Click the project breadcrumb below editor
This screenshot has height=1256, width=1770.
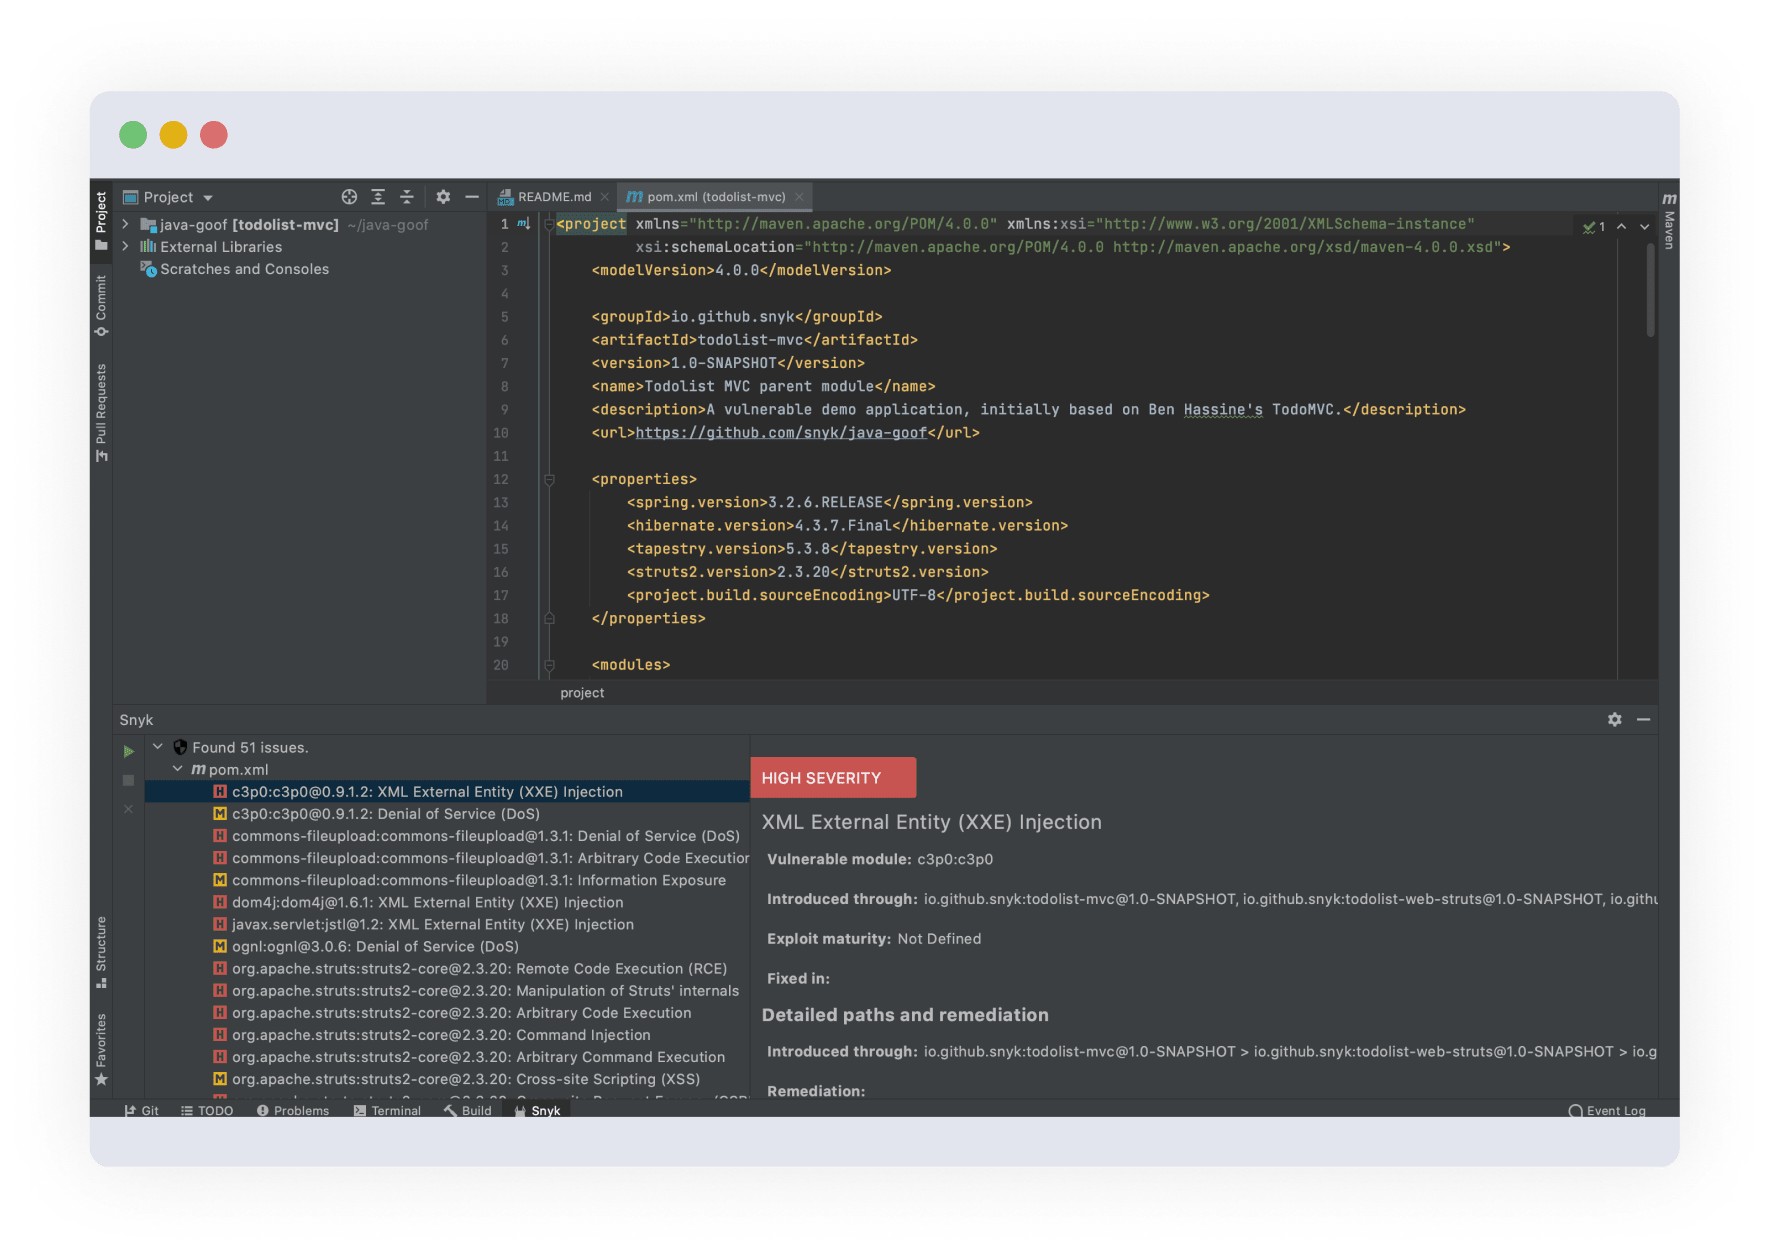pyautogui.click(x=582, y=693)
